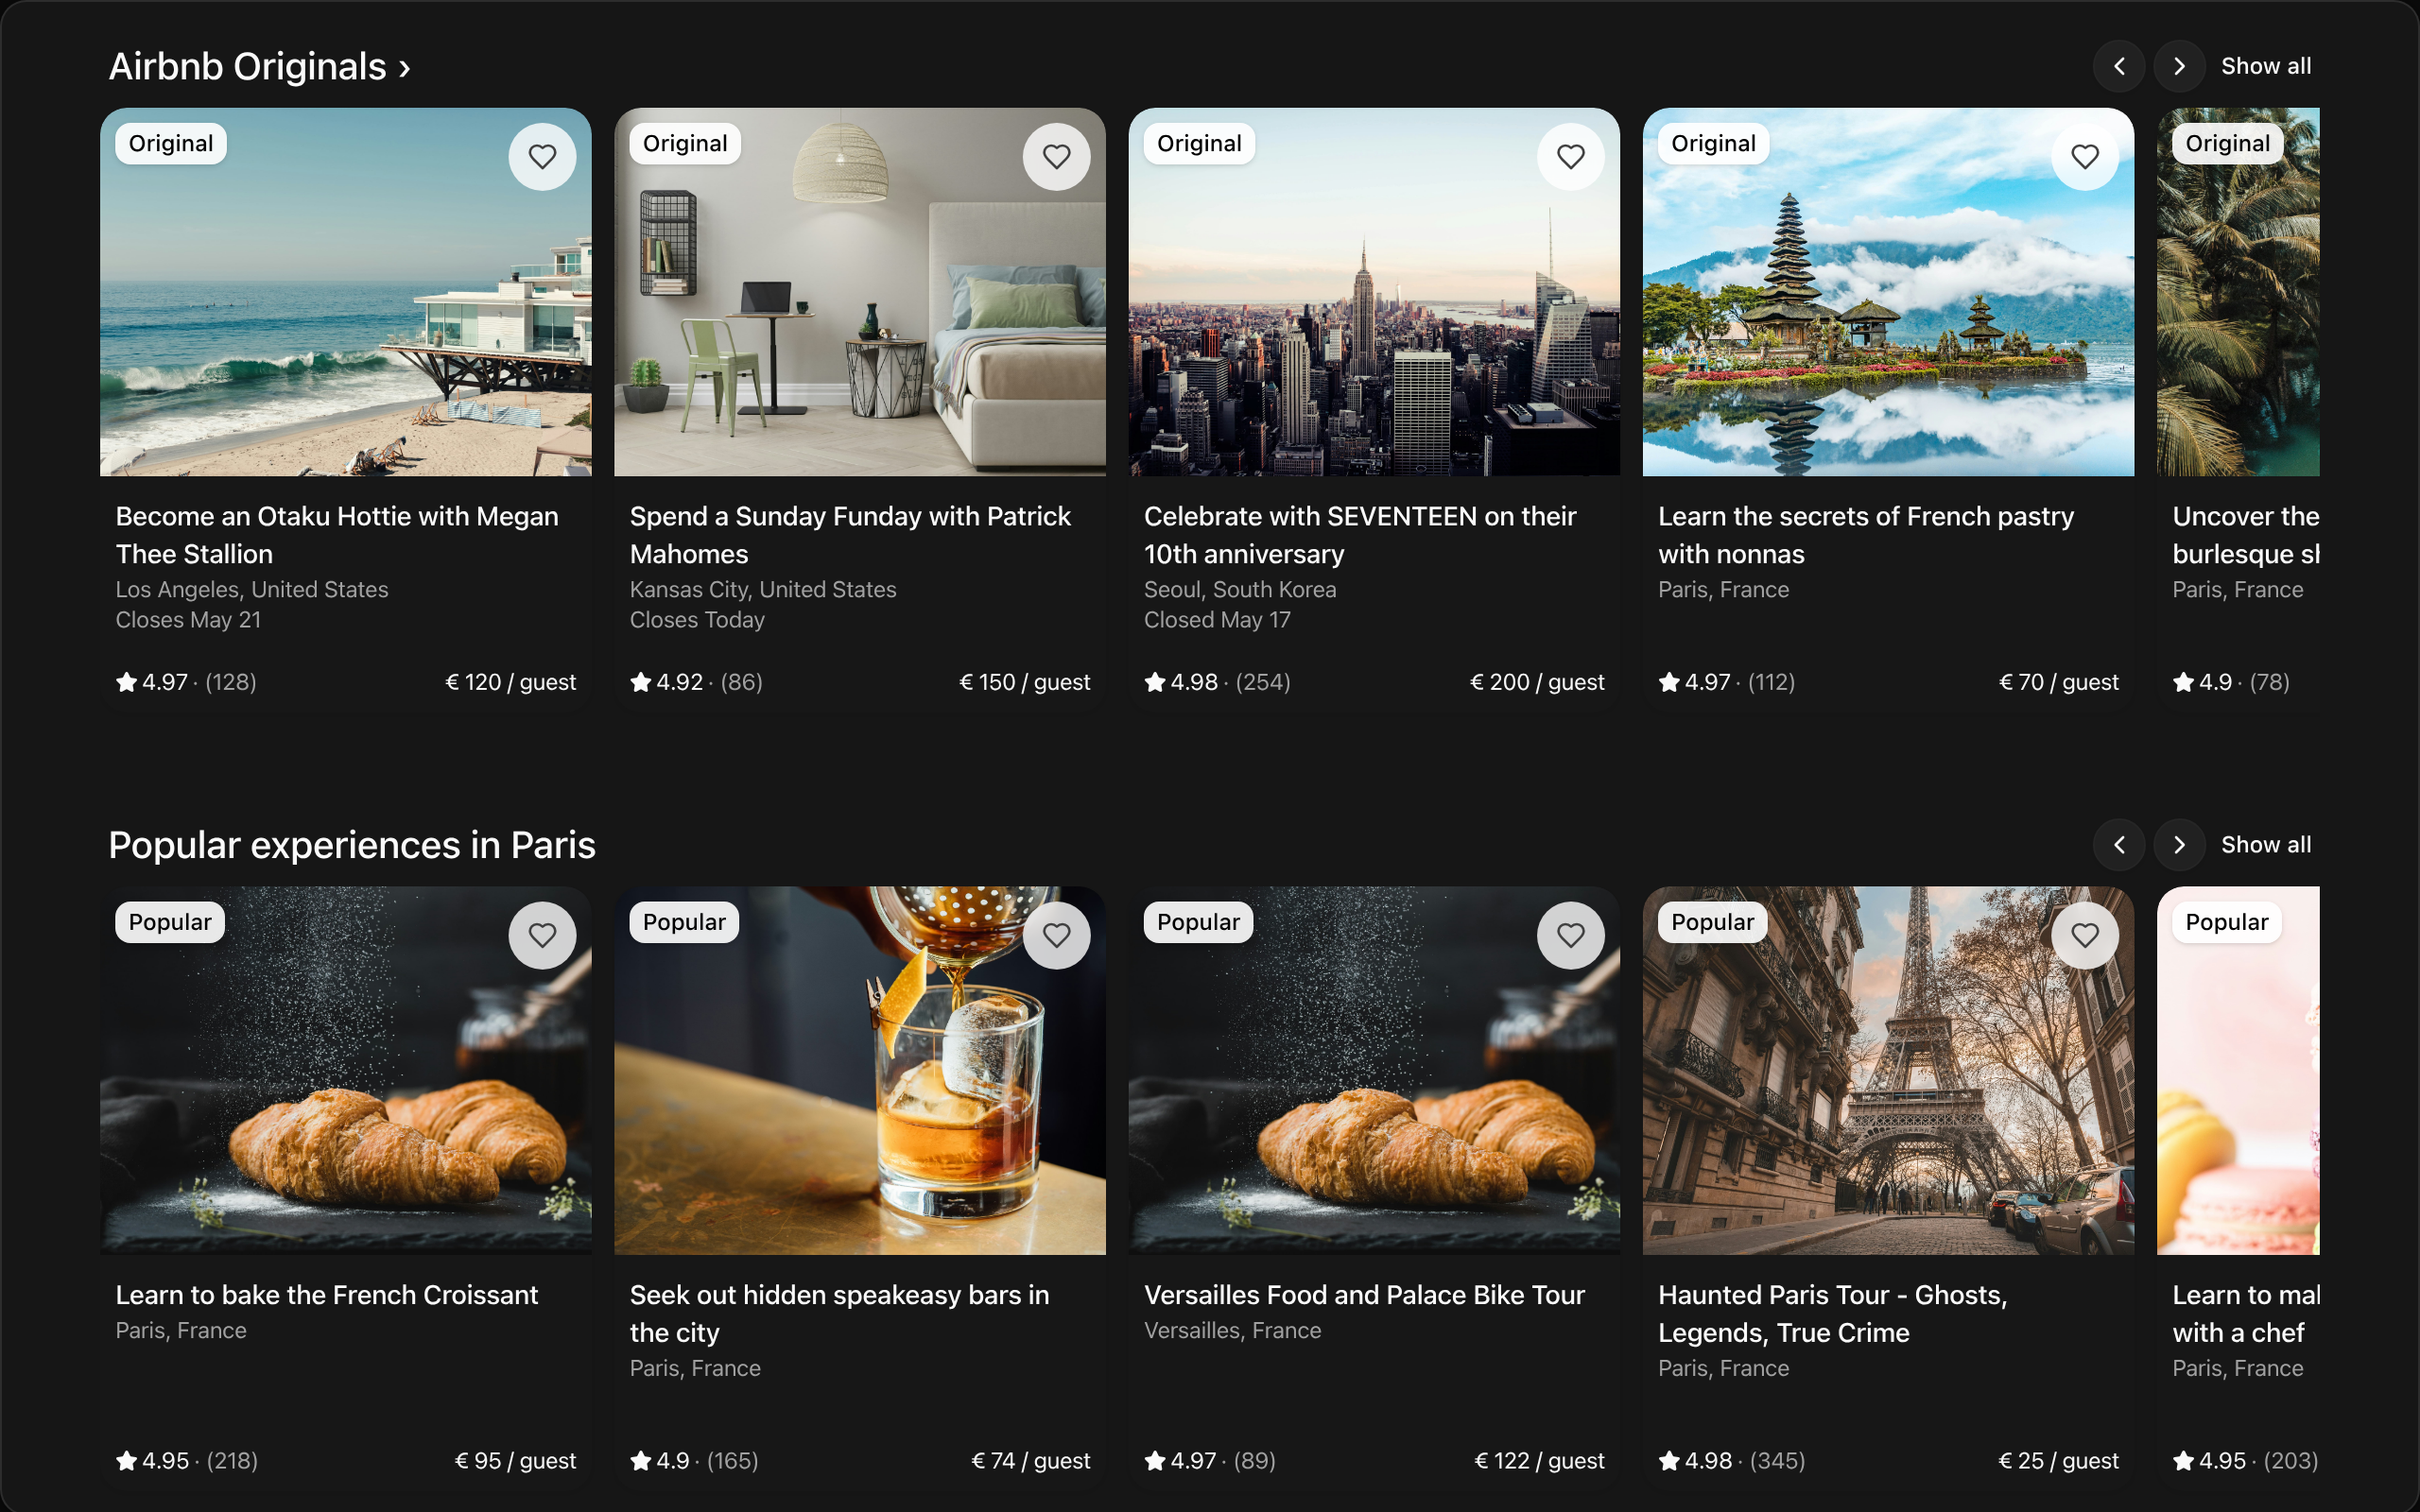
Task: Click the € 120 / guest price
Action: tap(510, 682)
